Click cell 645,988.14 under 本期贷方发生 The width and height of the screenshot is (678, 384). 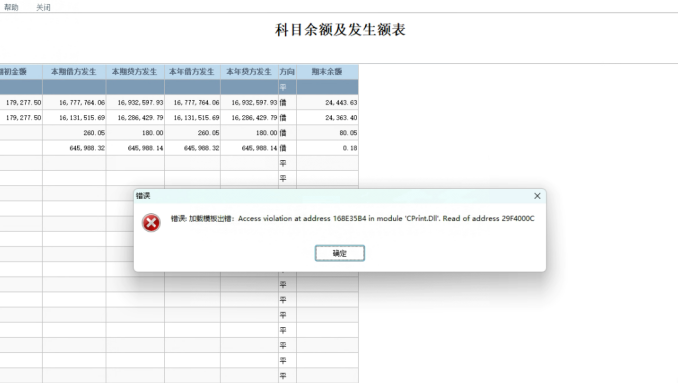coord(135,148)
